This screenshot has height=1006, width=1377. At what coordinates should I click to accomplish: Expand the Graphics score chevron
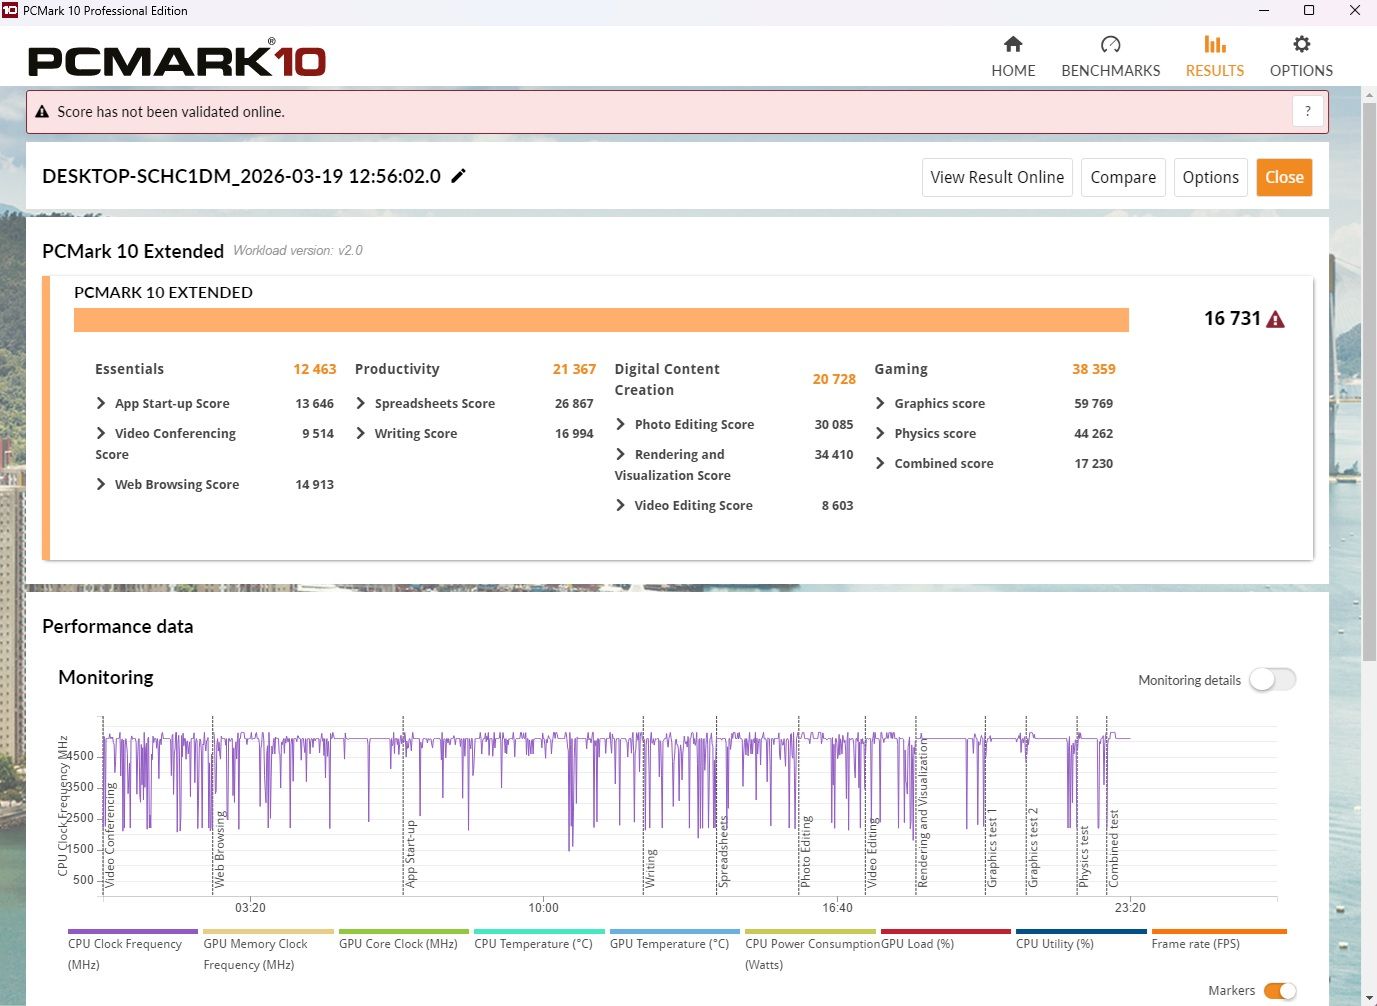coord(880,403)
